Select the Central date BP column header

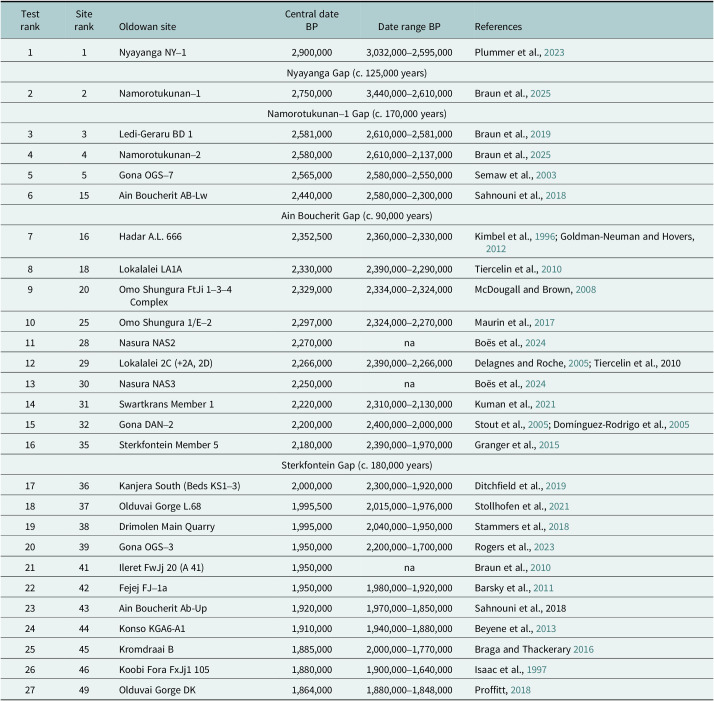tap(312, 20)
